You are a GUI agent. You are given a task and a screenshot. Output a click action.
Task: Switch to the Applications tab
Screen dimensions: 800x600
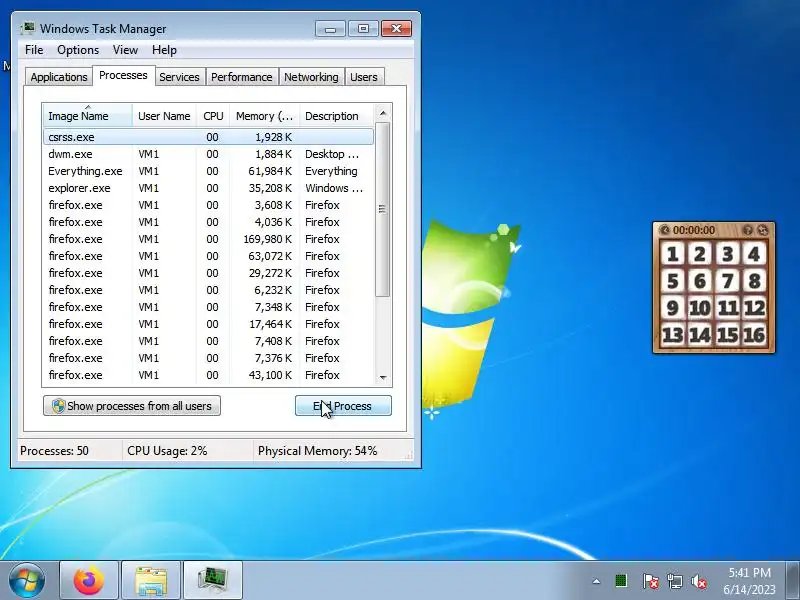coord(59,77)
